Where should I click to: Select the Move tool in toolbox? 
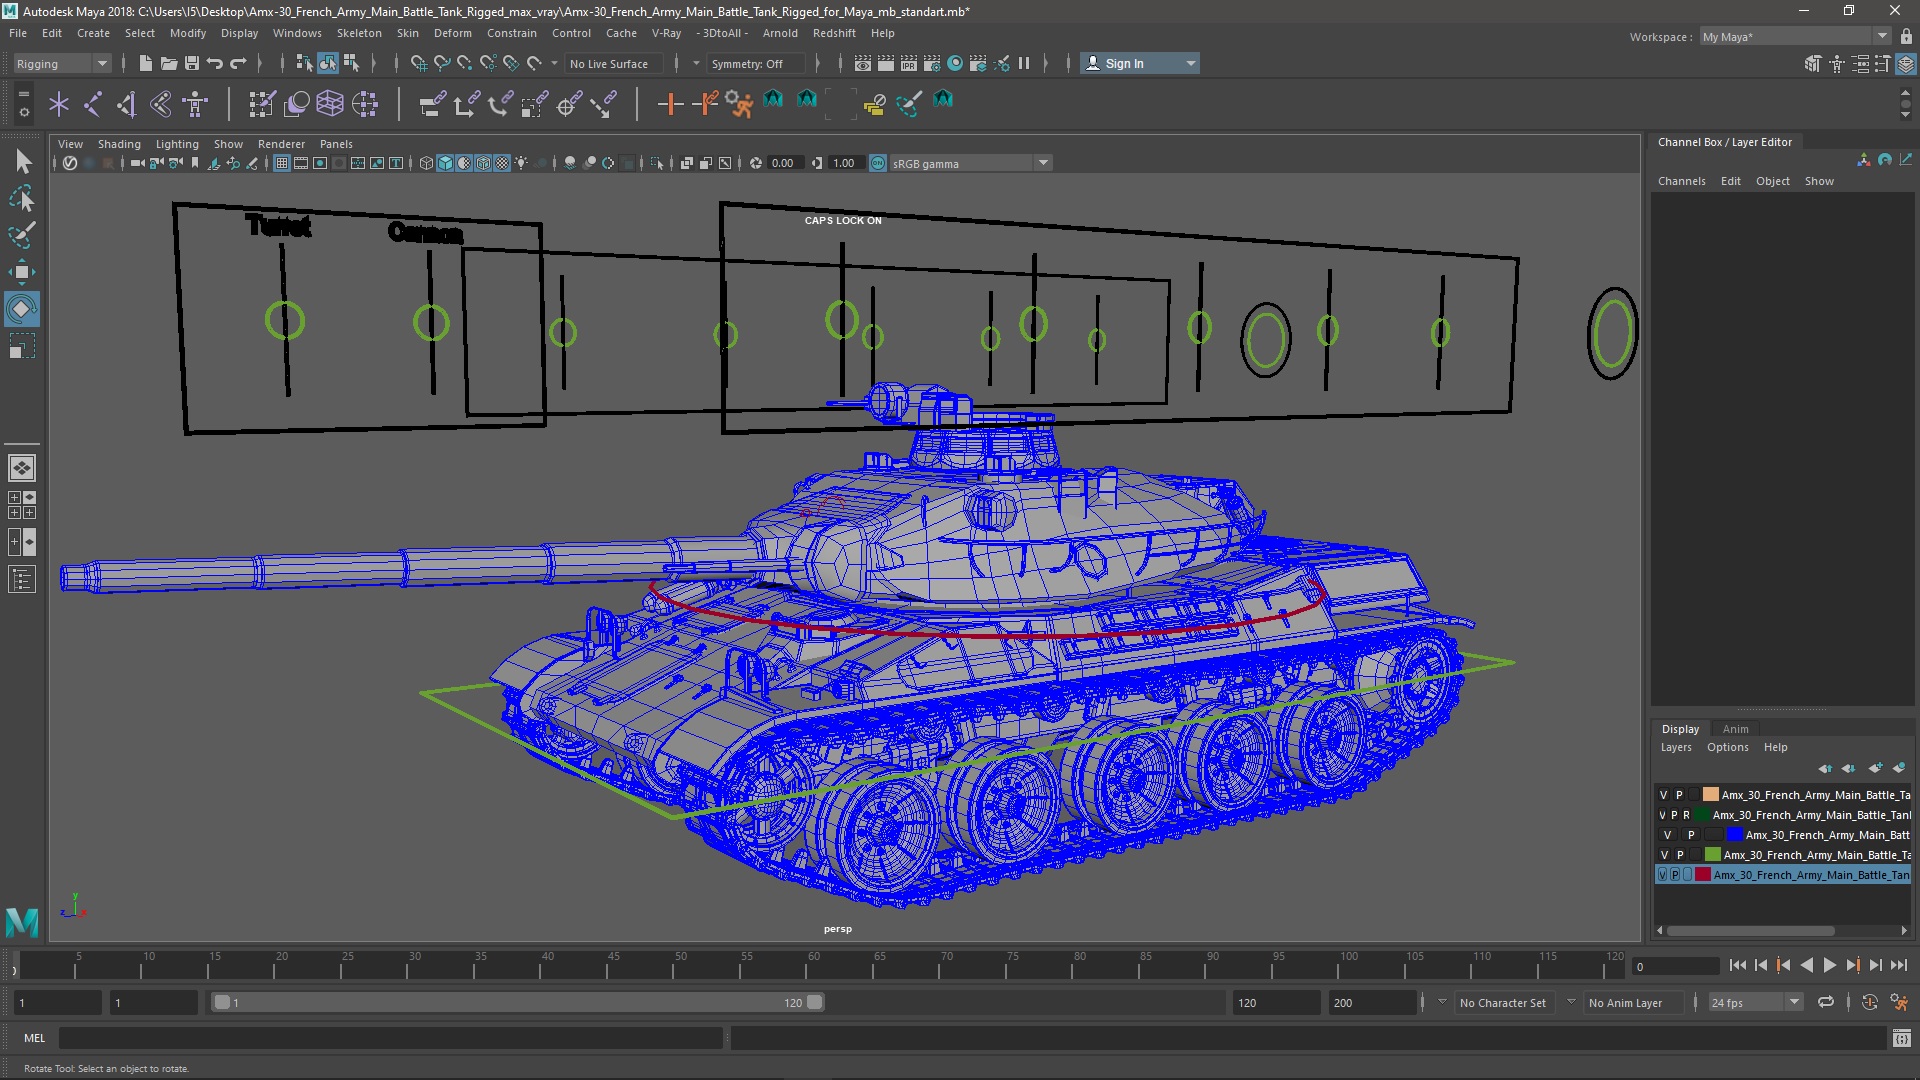pyautogui.click(x=21, y=272)
